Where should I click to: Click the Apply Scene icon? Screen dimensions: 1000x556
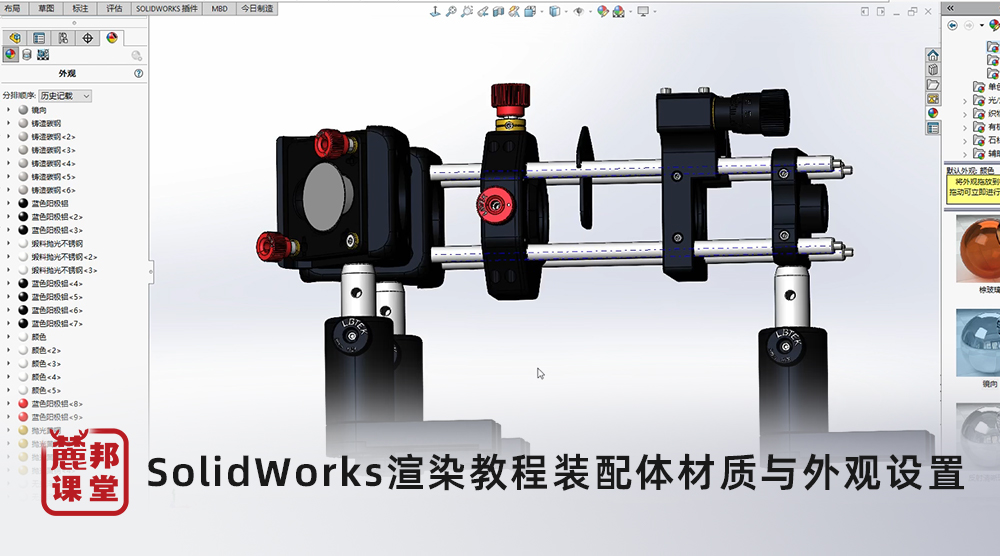tap(619, 11)
